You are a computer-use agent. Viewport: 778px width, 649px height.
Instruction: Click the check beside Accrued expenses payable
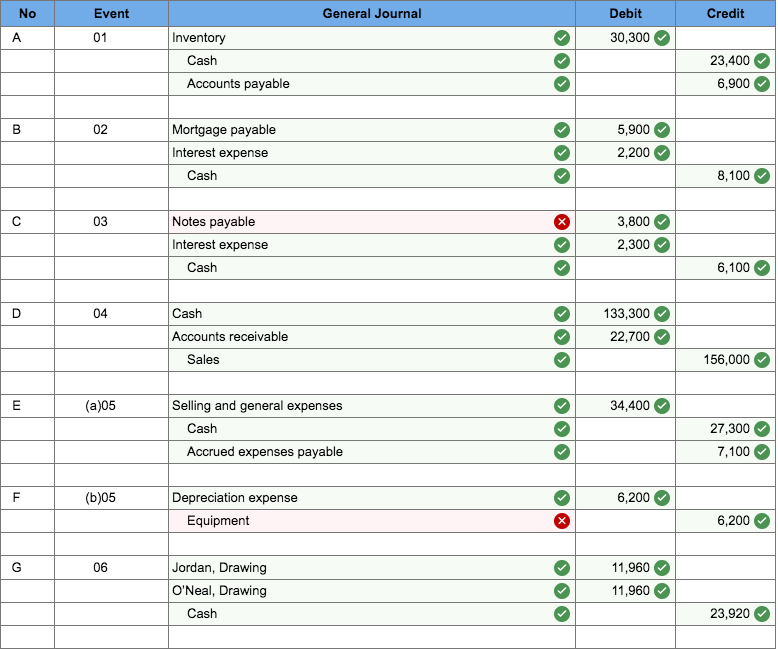point(562,452)
